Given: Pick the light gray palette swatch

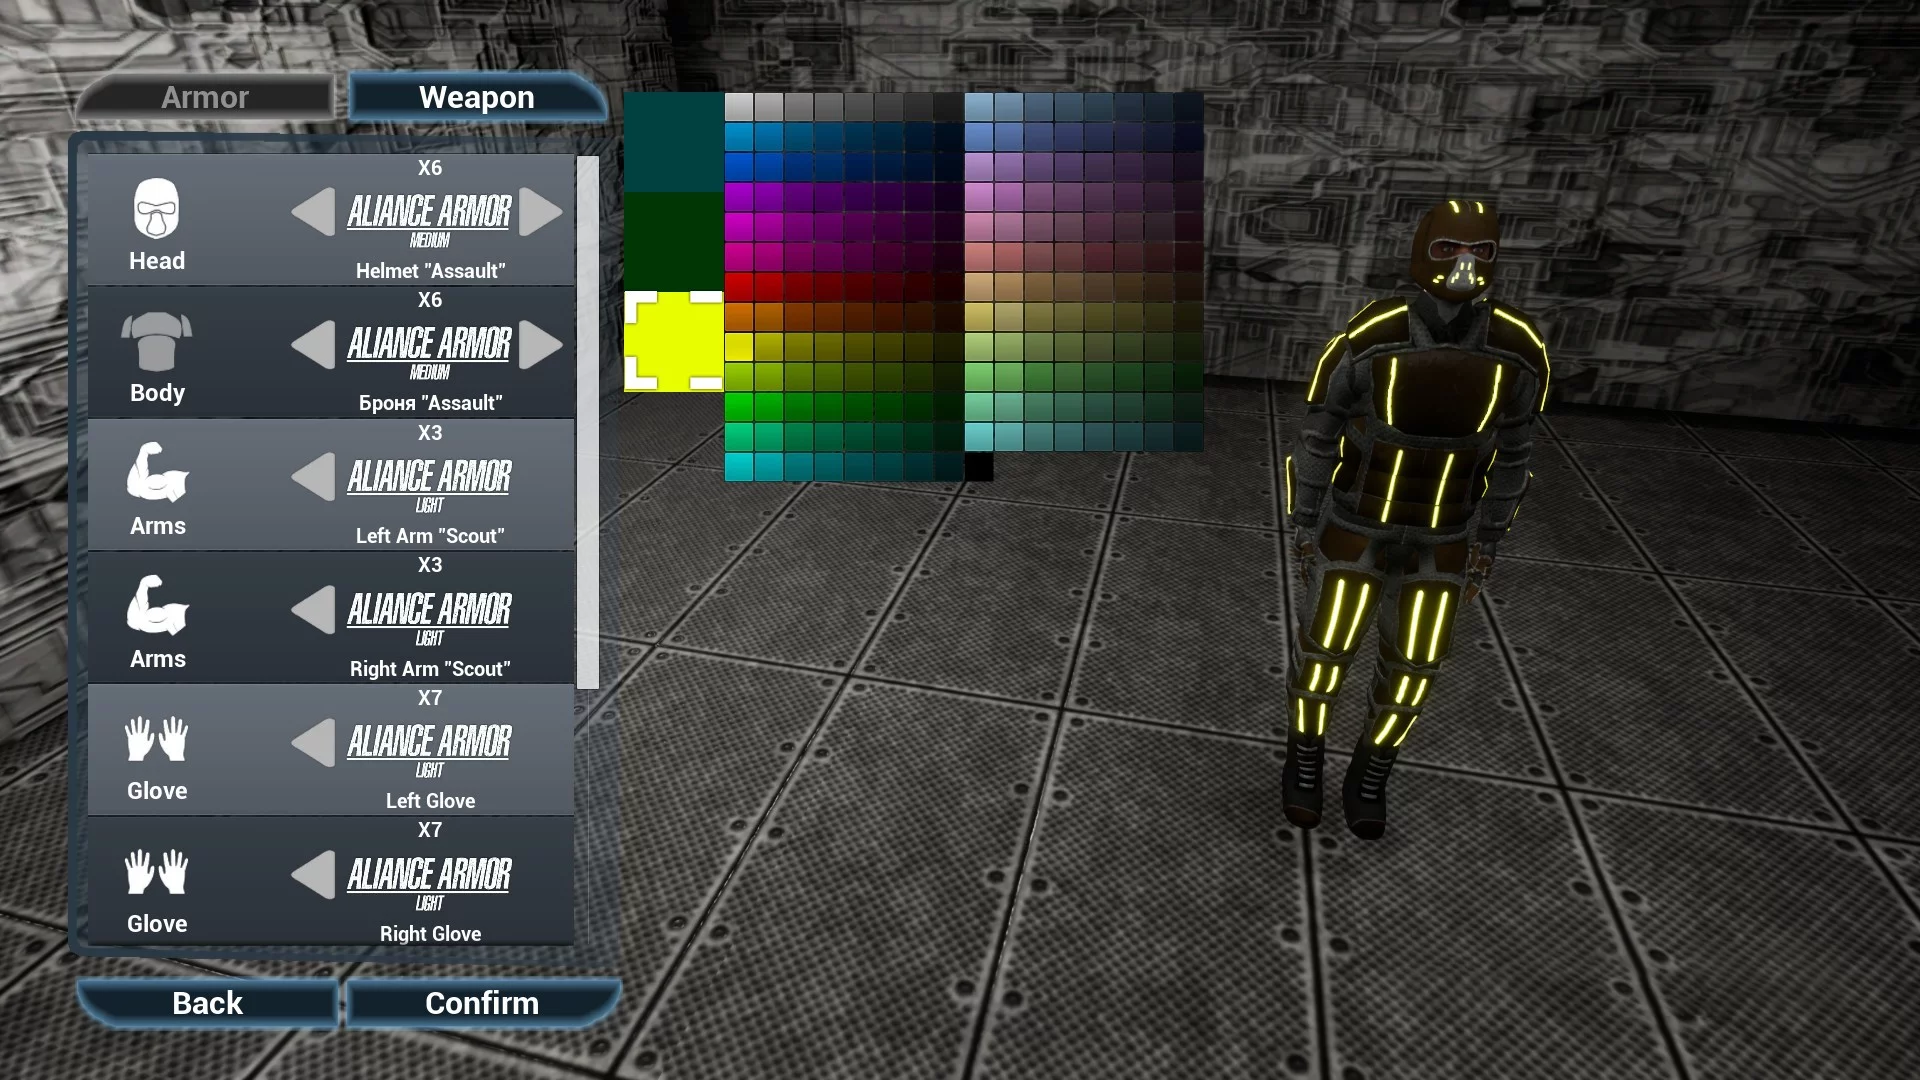Looking at the screenshot, I should 739,107.
